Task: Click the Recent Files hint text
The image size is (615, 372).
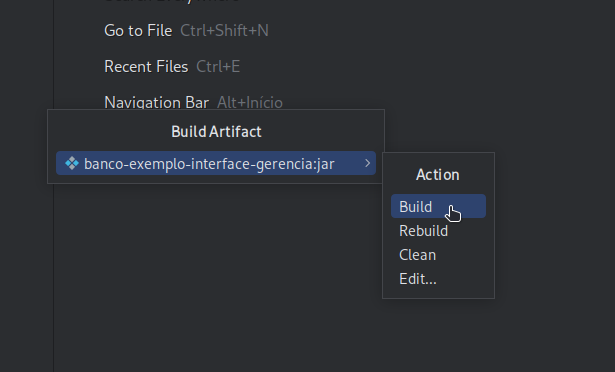Action: click(146, 67)
